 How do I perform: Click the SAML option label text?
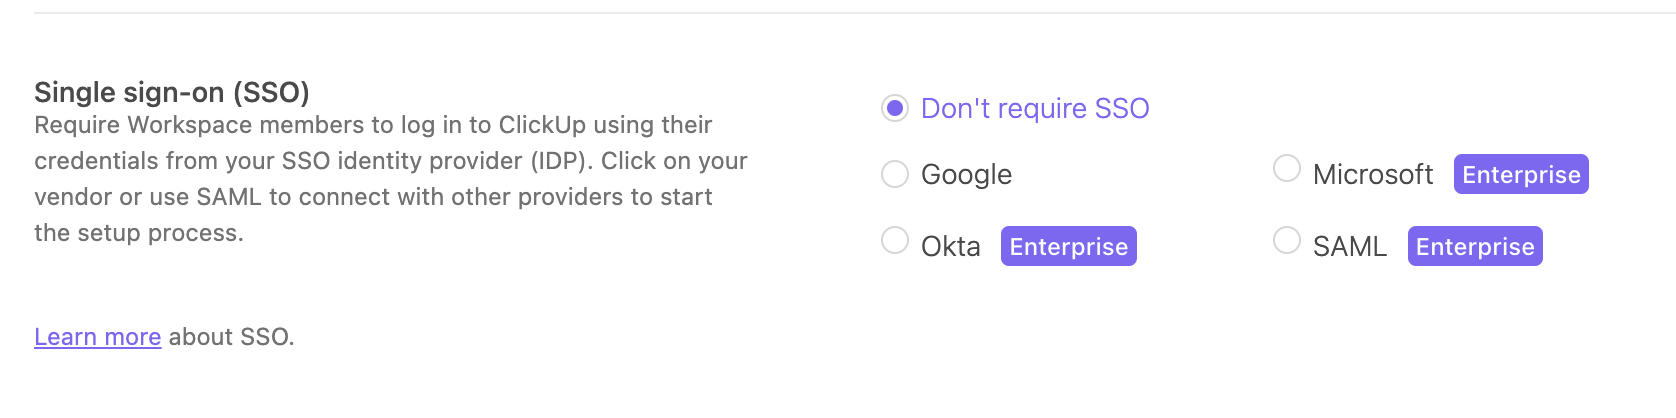[1349, 246]
